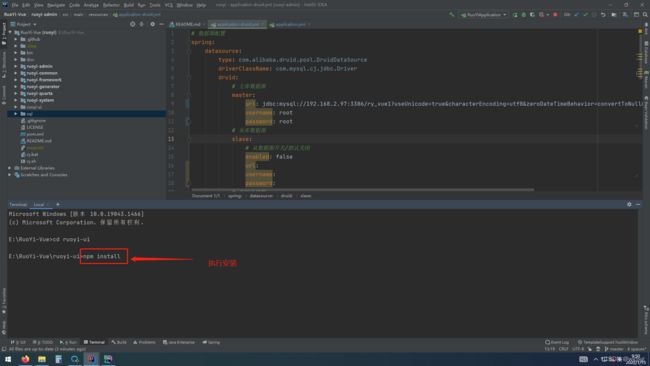Click the locate target icon in Project panel
Screen dimensions: 650x366
(x=133, y=24)
